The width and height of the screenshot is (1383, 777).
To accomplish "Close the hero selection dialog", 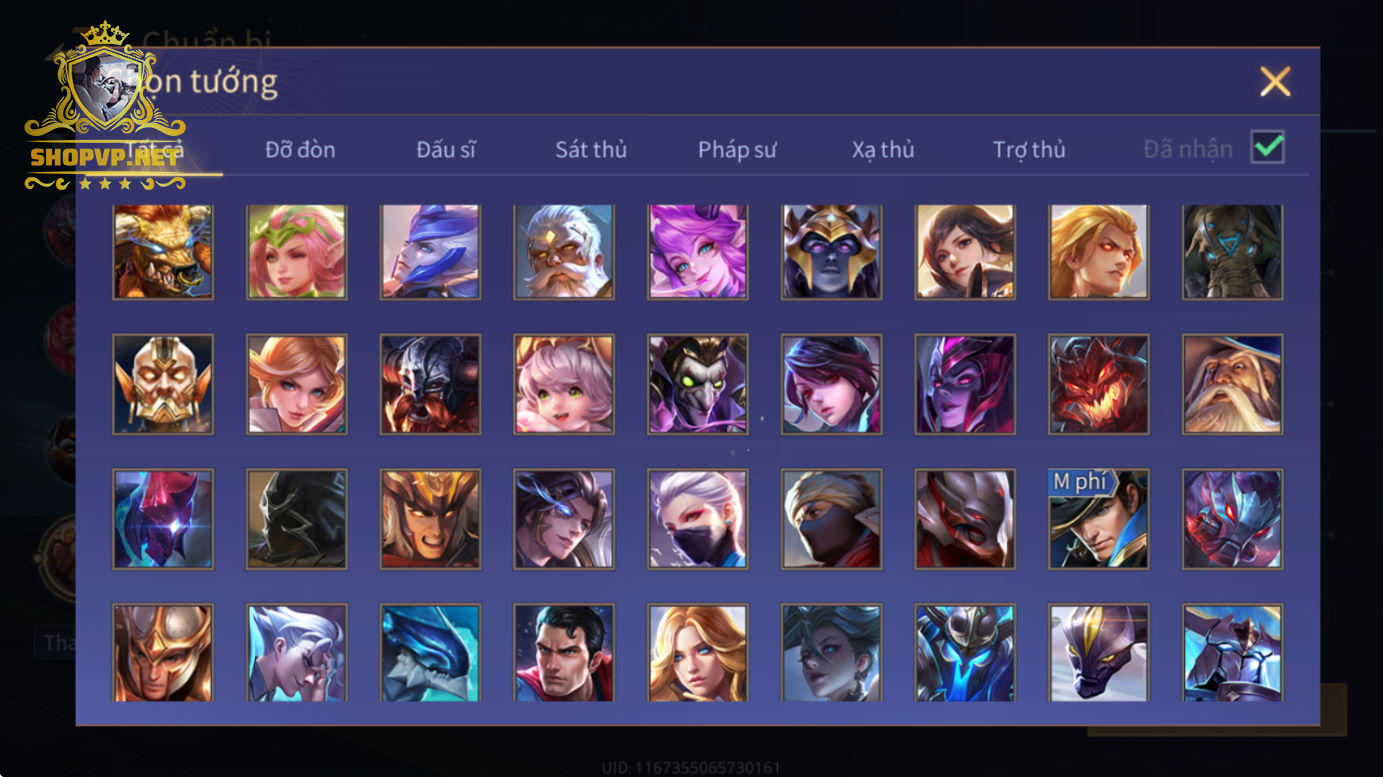I will pyautogui.click(x=1275, y=81).
